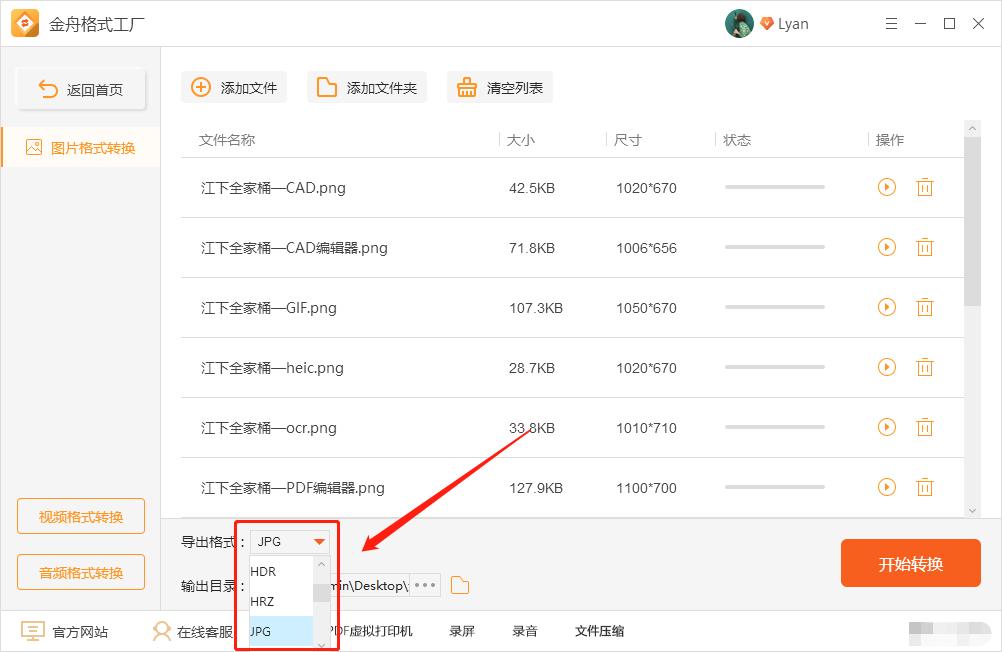
Task: Open output folder icon next to path
Action: click(459, 585)
